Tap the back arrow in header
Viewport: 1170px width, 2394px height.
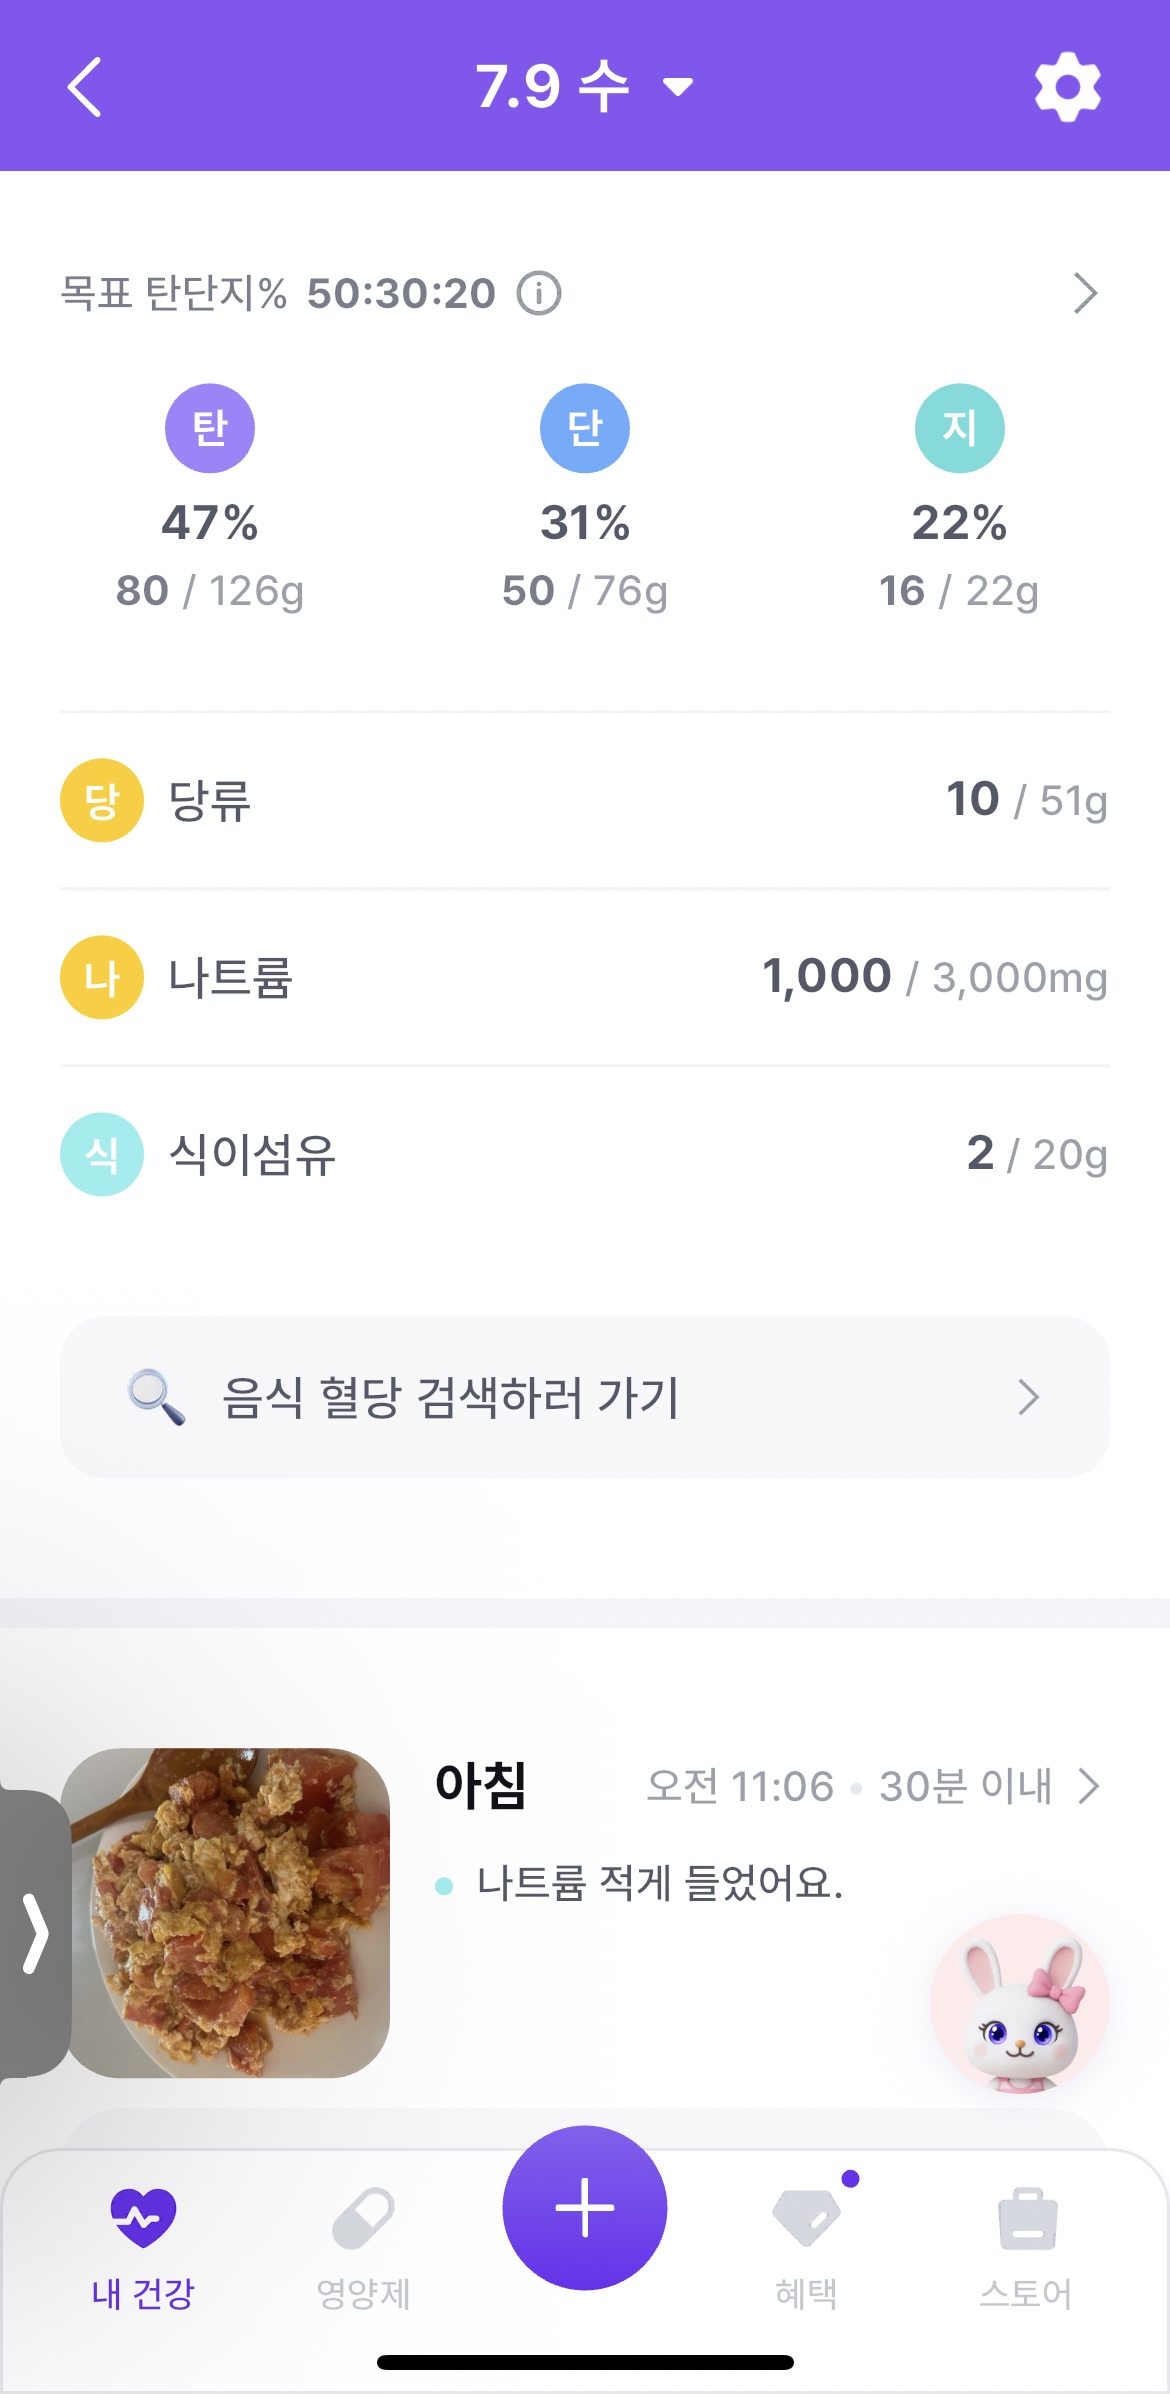coord(85,87)
